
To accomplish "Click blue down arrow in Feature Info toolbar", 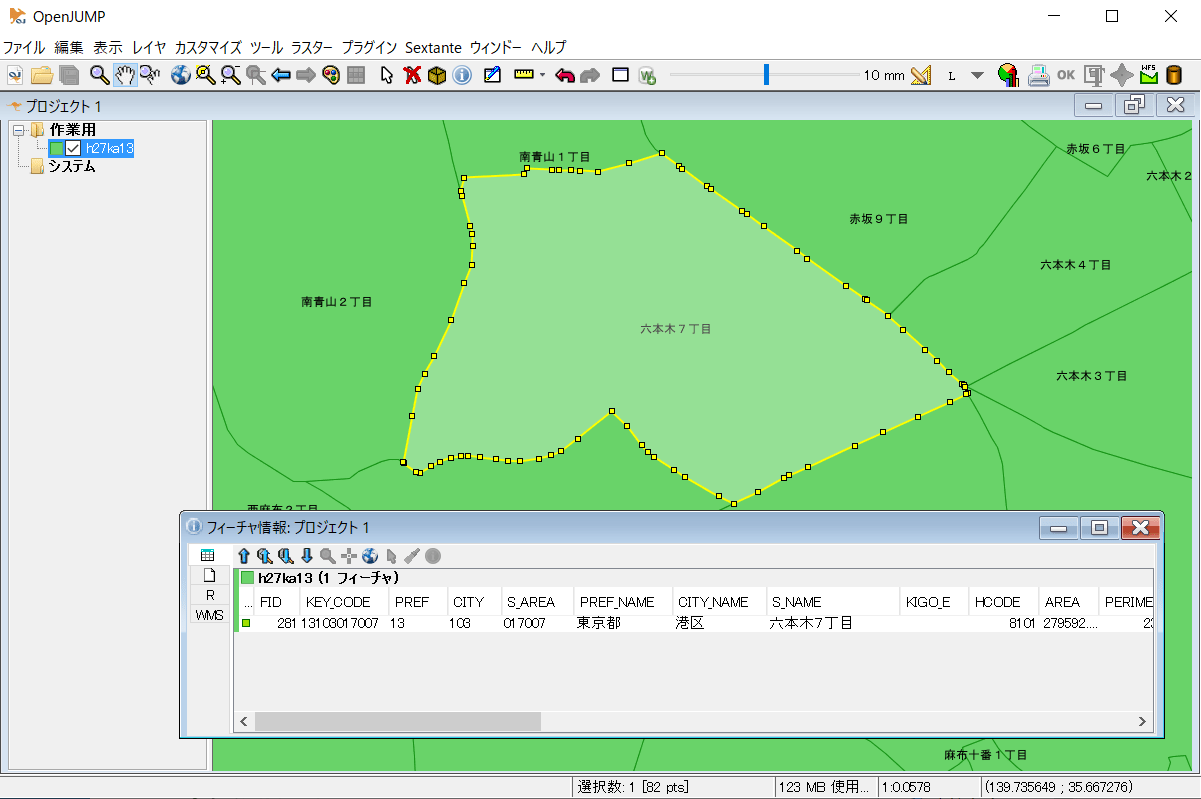I will click(x=307, y=556).
